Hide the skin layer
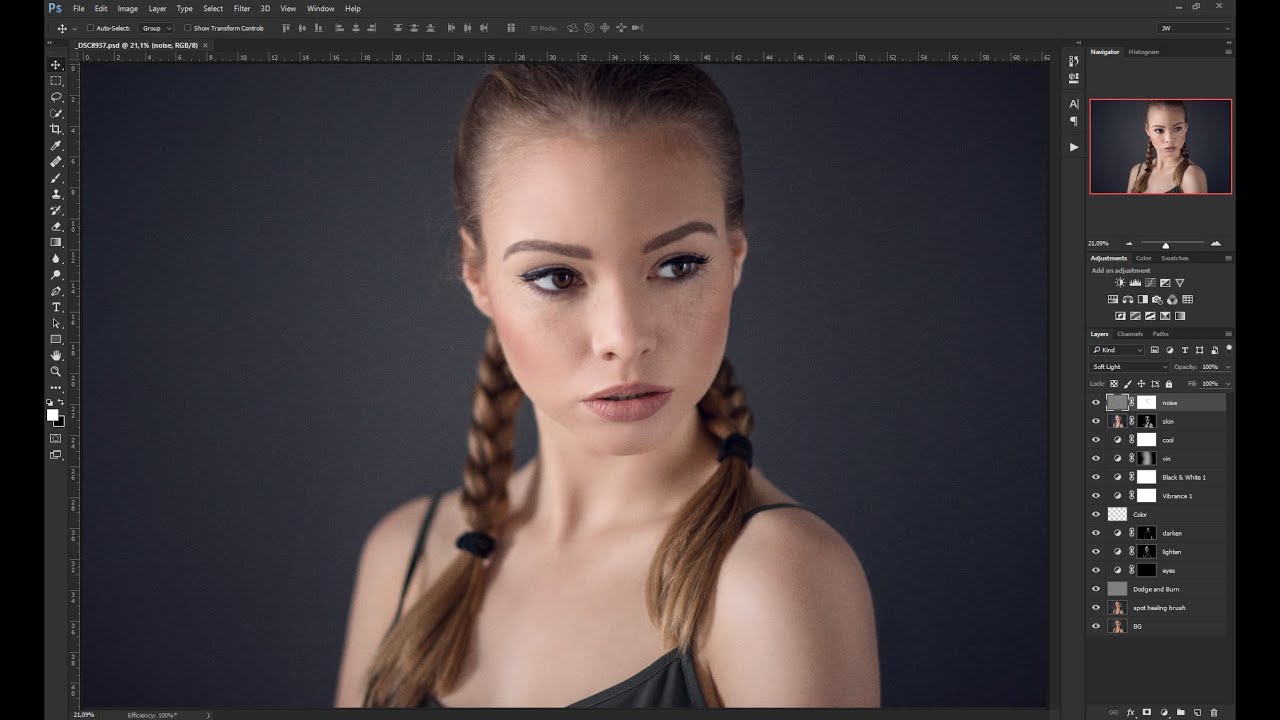The height and width of the screenshot is (720, 1280). [x=1096, y=422]
